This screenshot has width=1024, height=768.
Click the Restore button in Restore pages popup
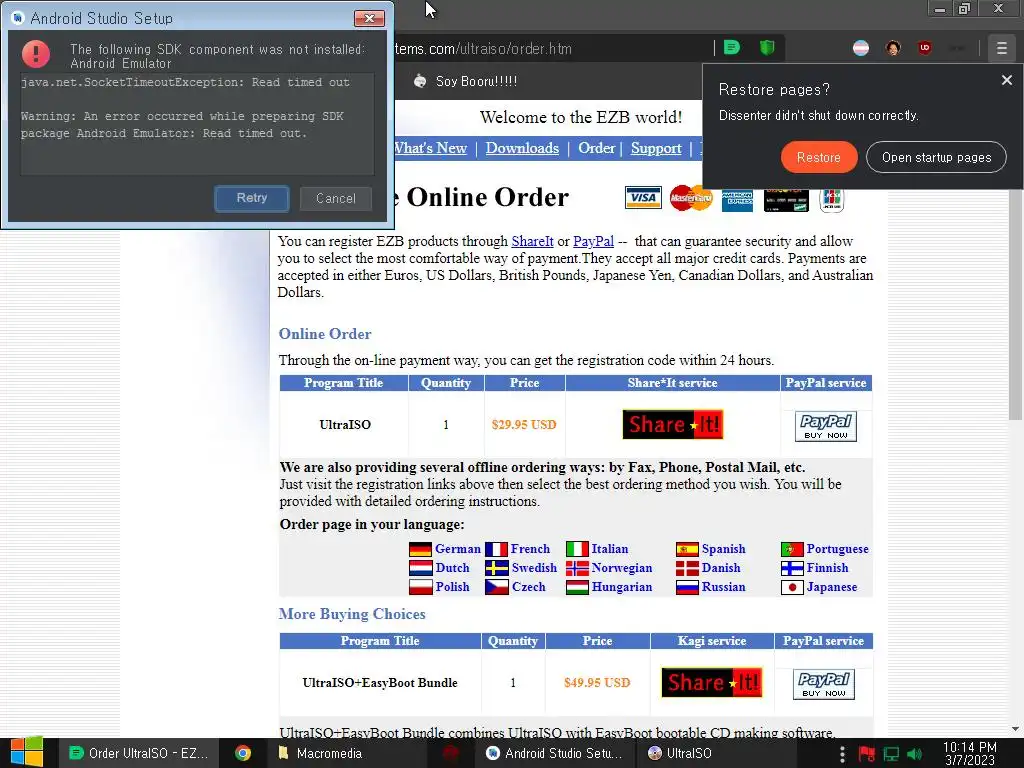pos(818,157)
